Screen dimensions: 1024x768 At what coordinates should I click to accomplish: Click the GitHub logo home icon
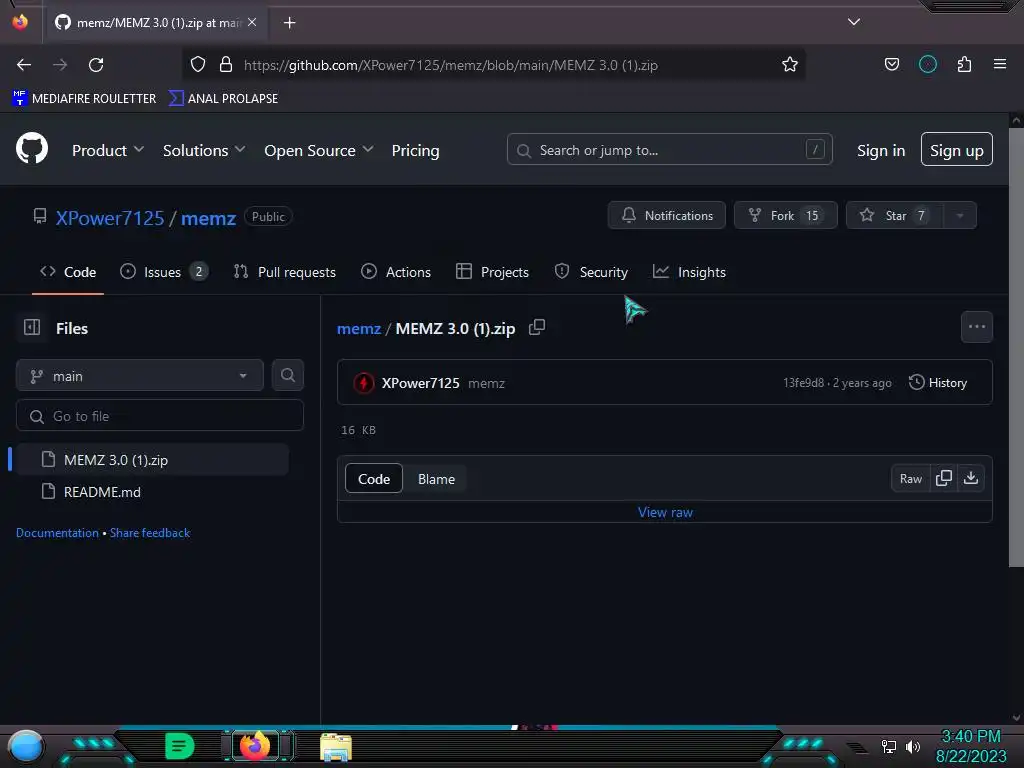(32, 150)
